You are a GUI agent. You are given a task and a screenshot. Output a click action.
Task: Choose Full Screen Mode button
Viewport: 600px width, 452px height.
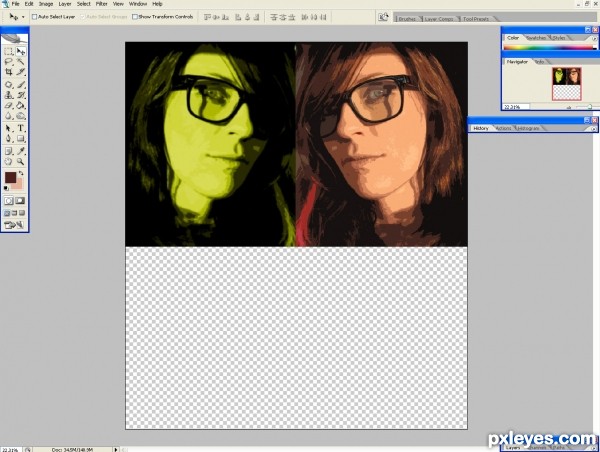[x=22, y=213]
